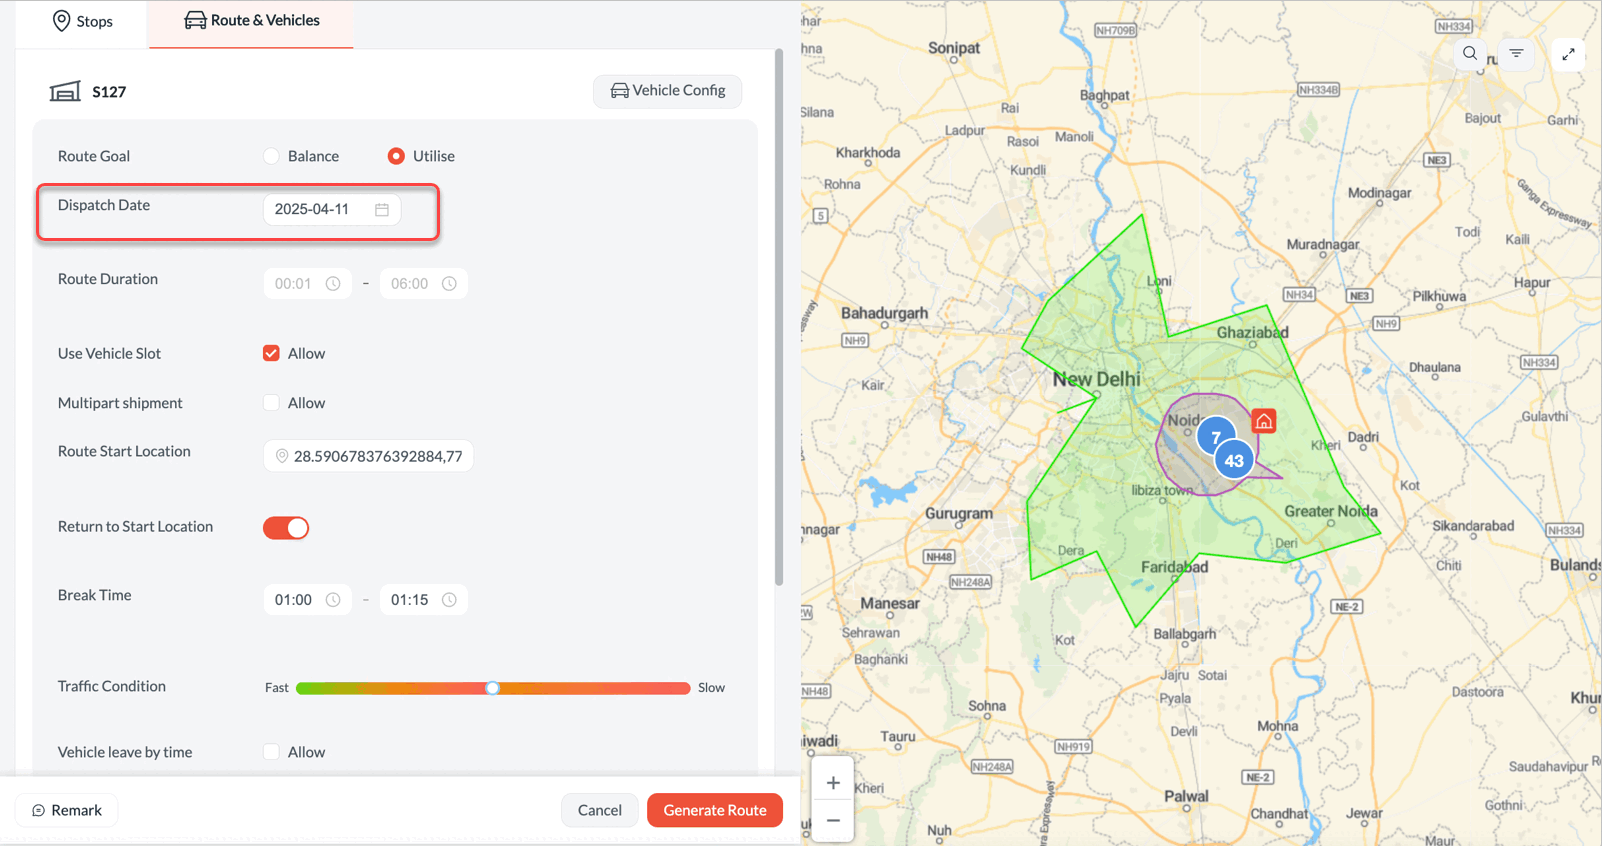This screenshot has width=1602, height=846.
Task: Click the Fast end label of traffic slider
Action: (277, 688)
